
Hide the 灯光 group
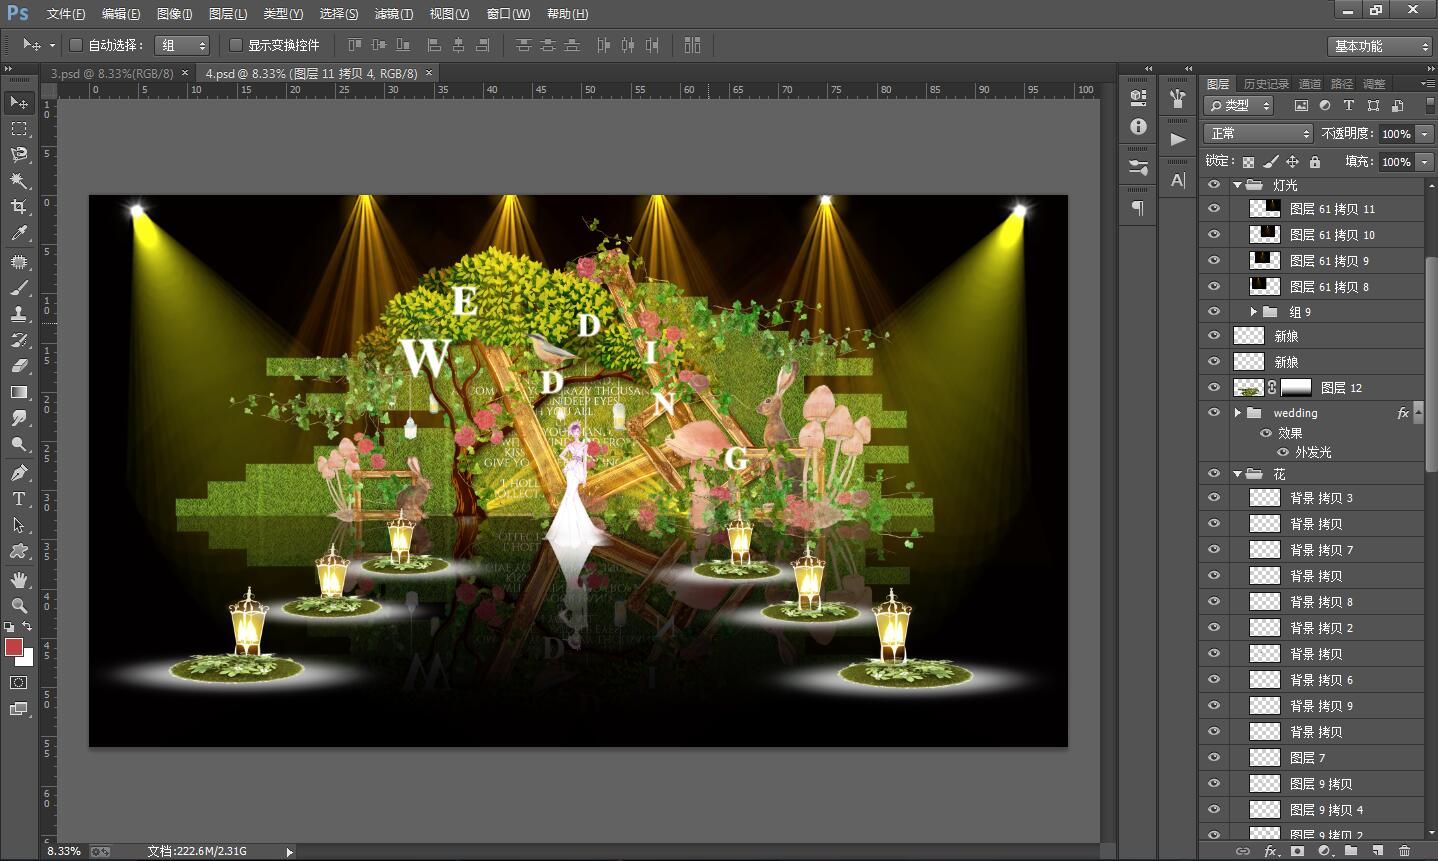point(1214,185)
